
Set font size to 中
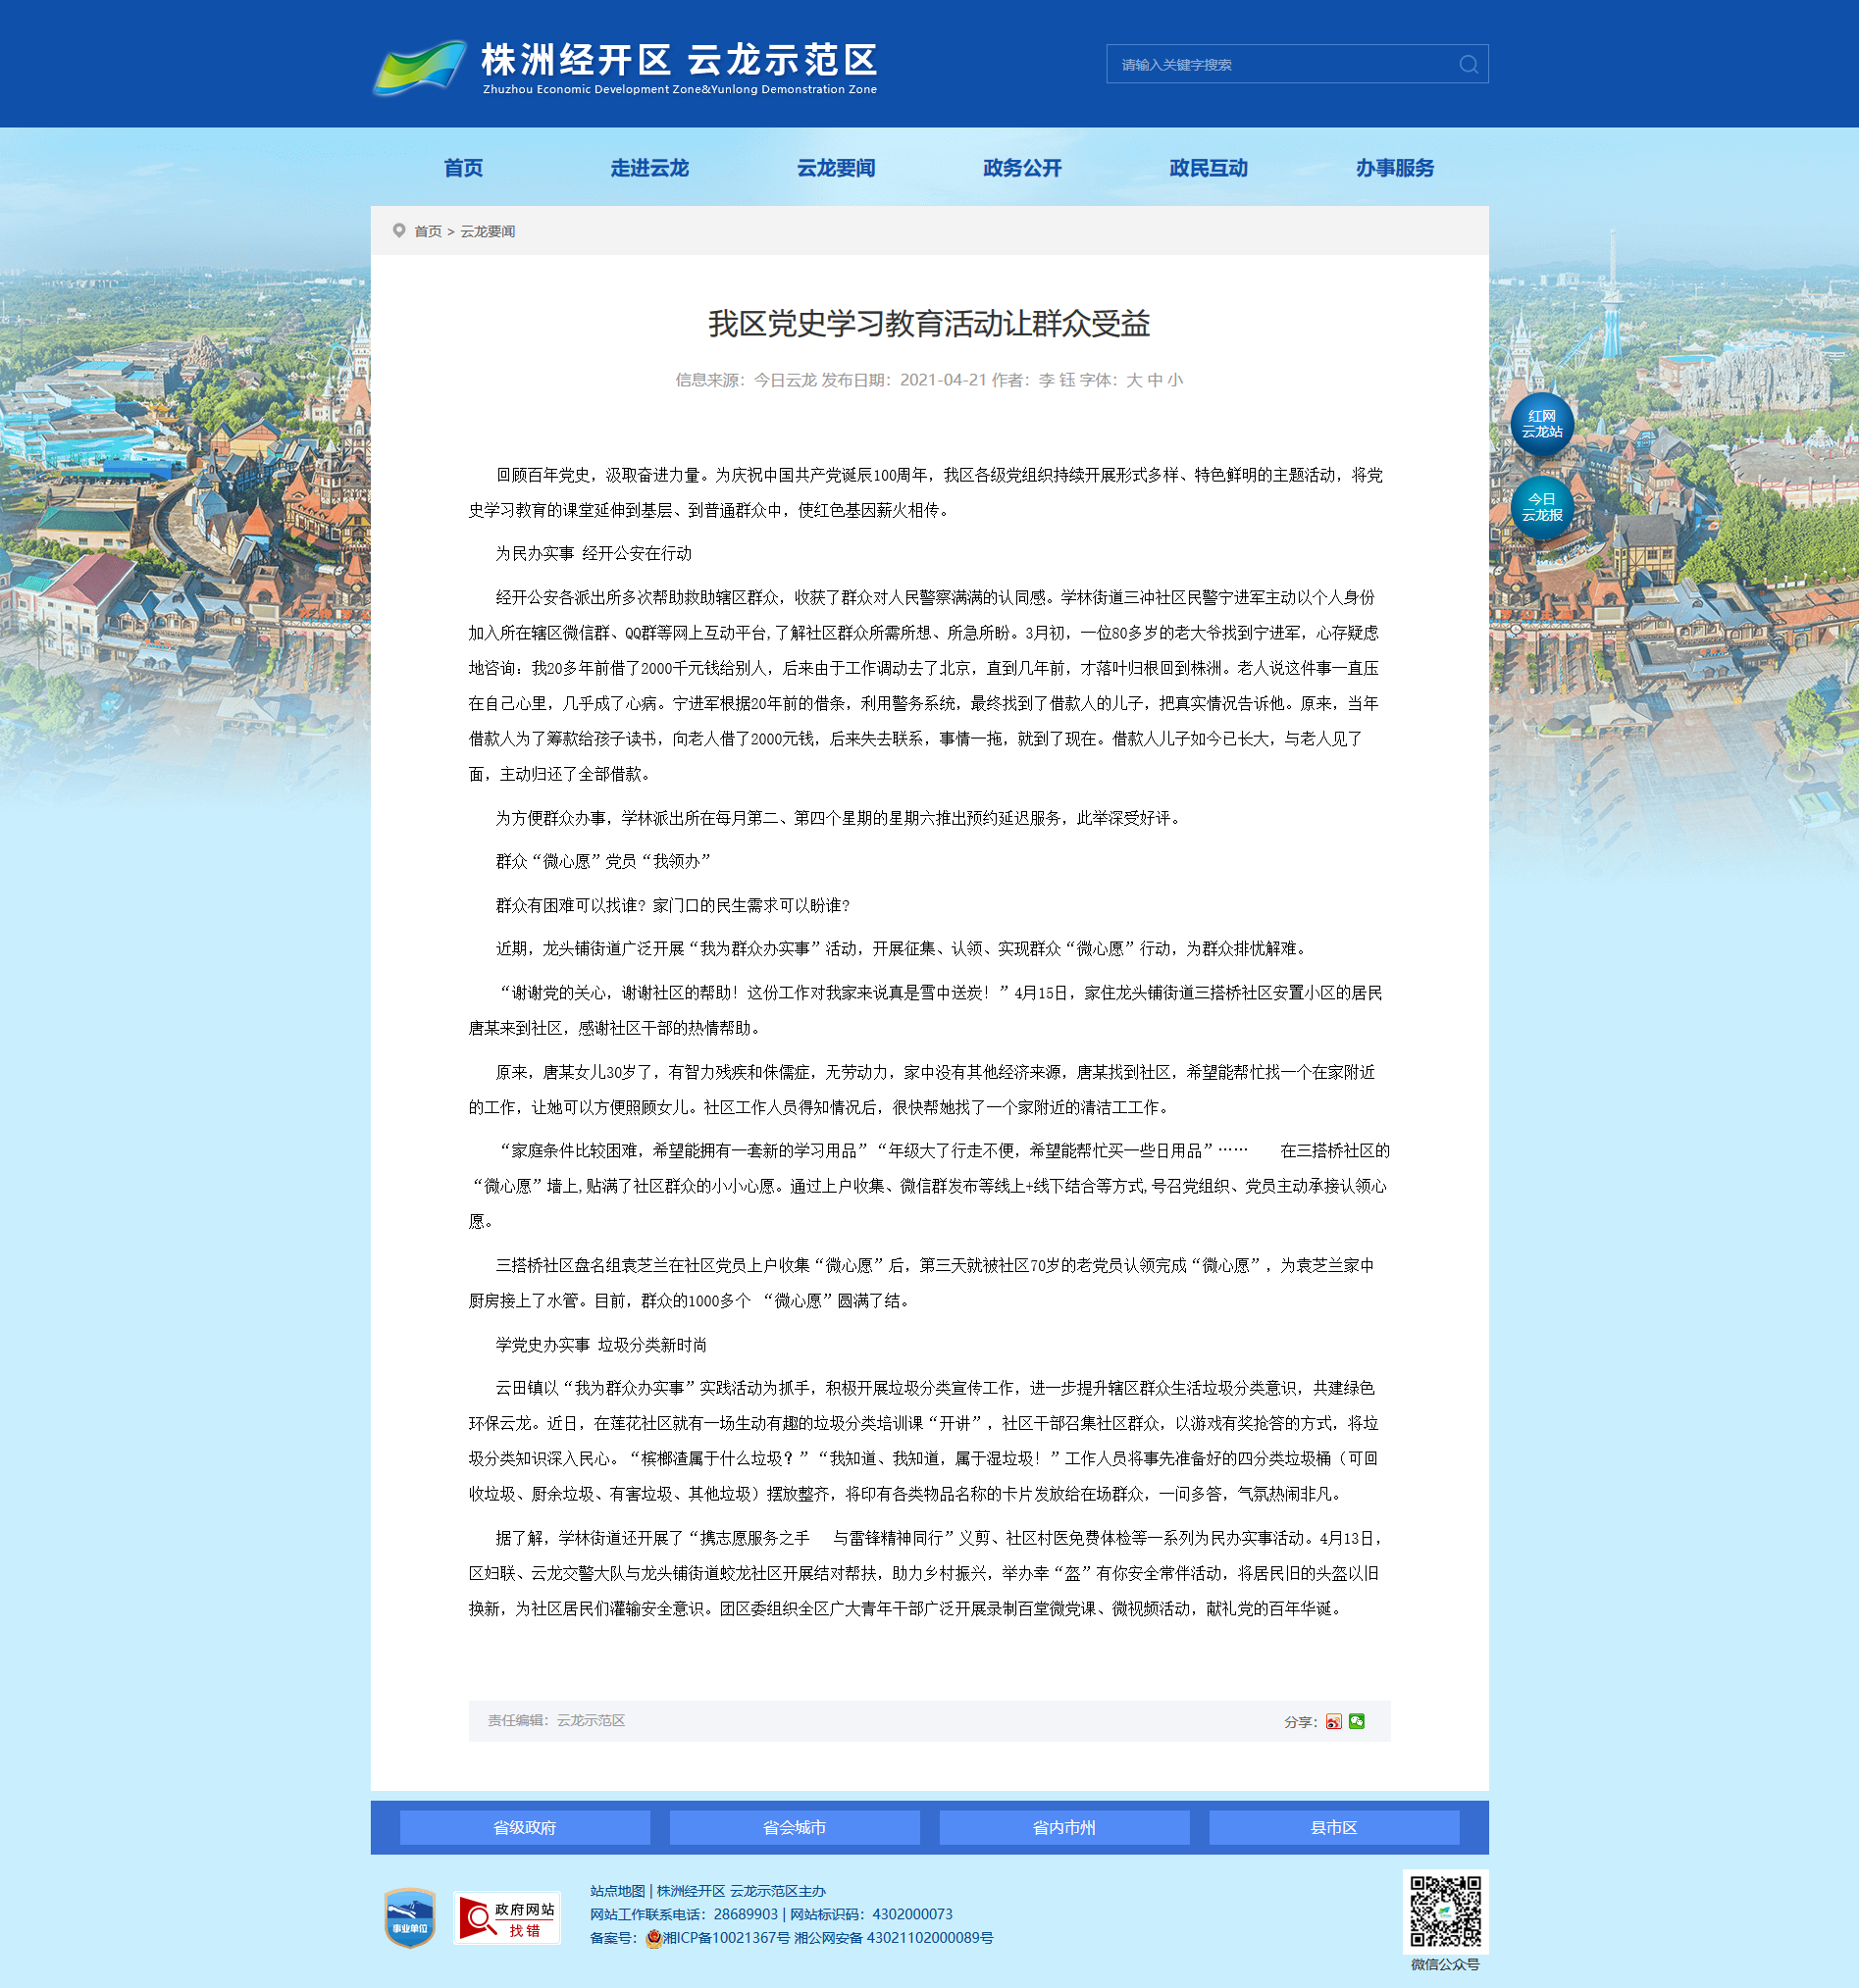coord(1154,380)
